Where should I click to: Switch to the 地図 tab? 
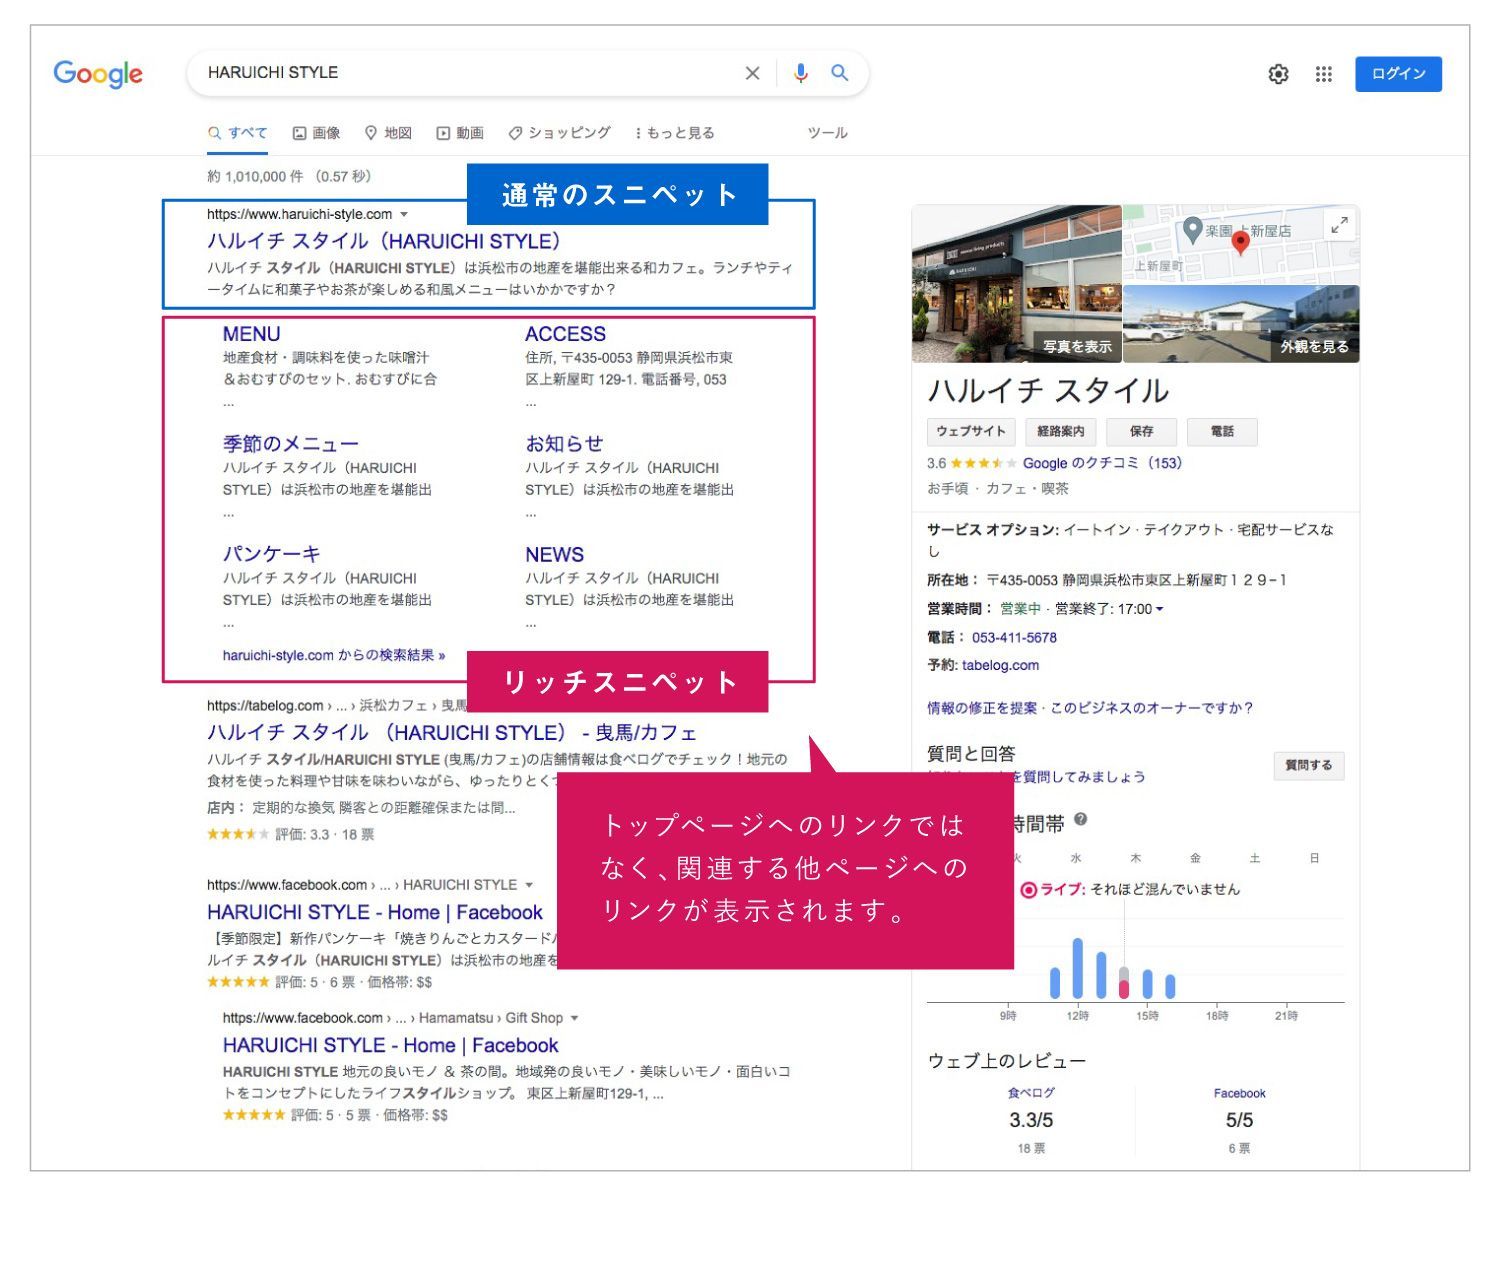coord(388,133)
